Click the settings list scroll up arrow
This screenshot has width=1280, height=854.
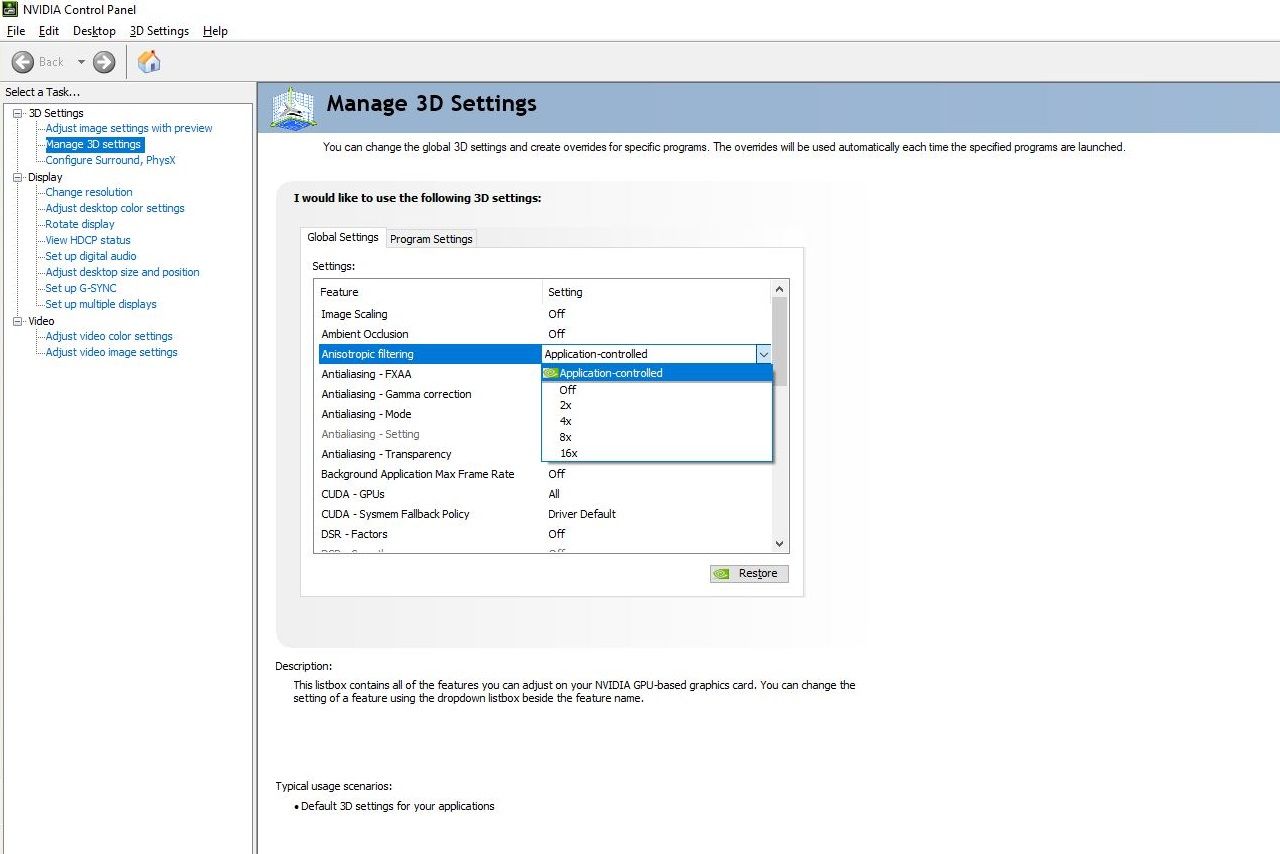pos(780,289)
